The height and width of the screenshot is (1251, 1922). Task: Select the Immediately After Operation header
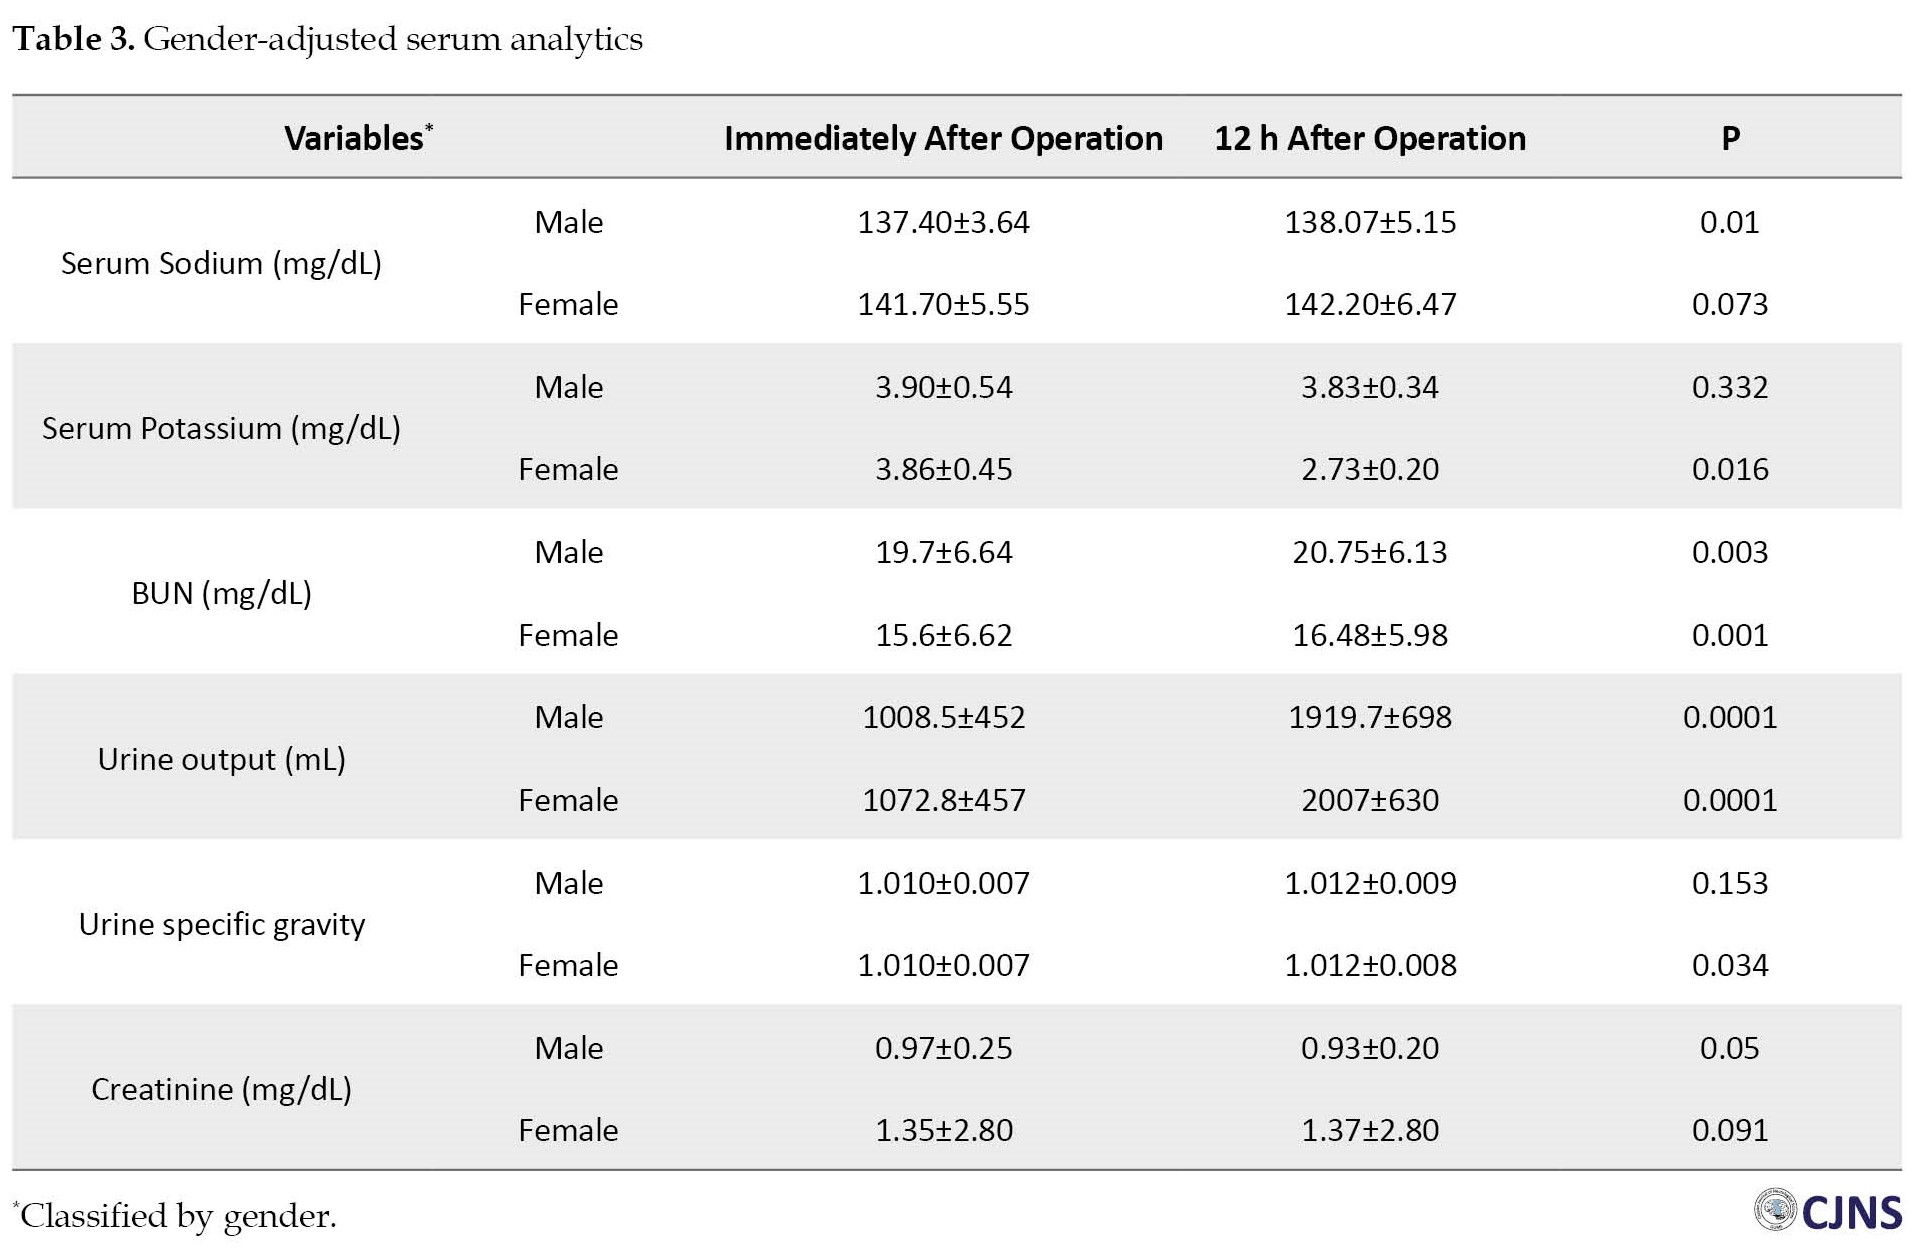943,138
